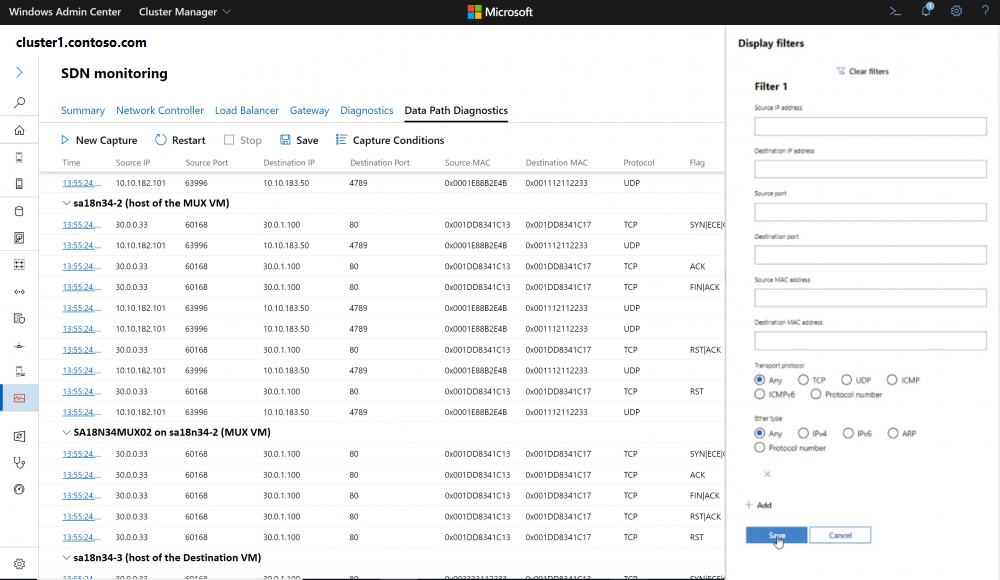Image resolution: width=1000 pixels, height=580 pixels.
Task: Click the Destination port field
Action: (870, 255)
